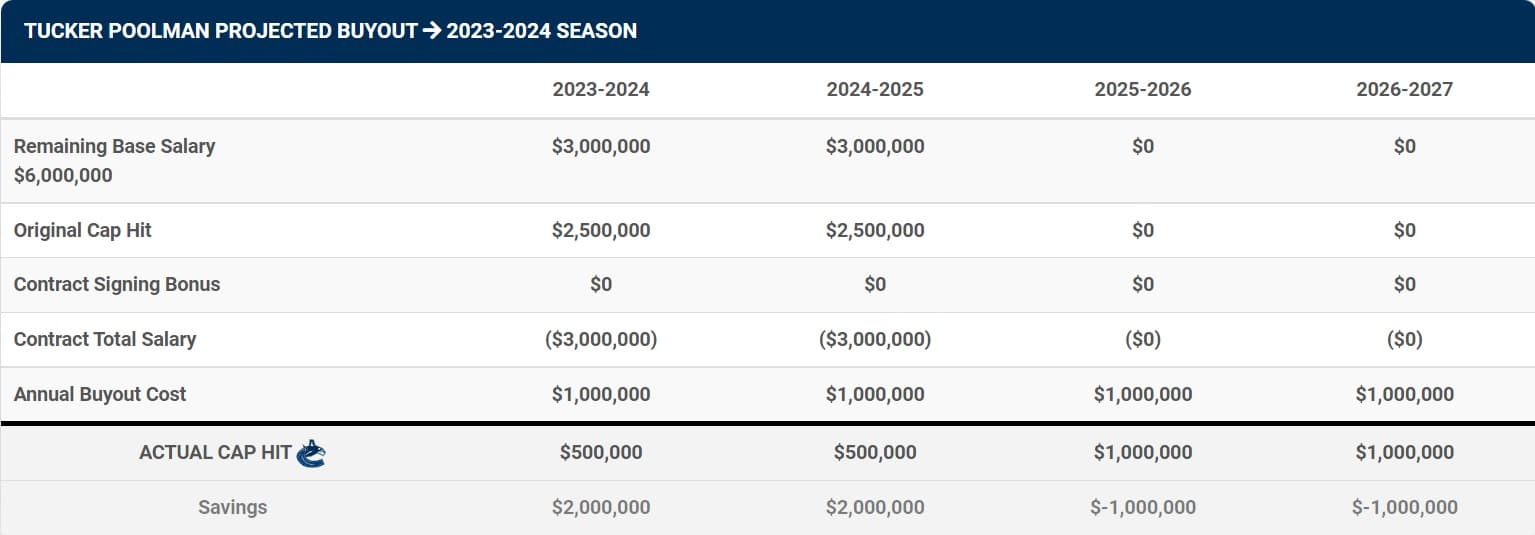Click the Tucker Poolman Projected Buyout header title

pyautogui.click(x=330, y=30)
